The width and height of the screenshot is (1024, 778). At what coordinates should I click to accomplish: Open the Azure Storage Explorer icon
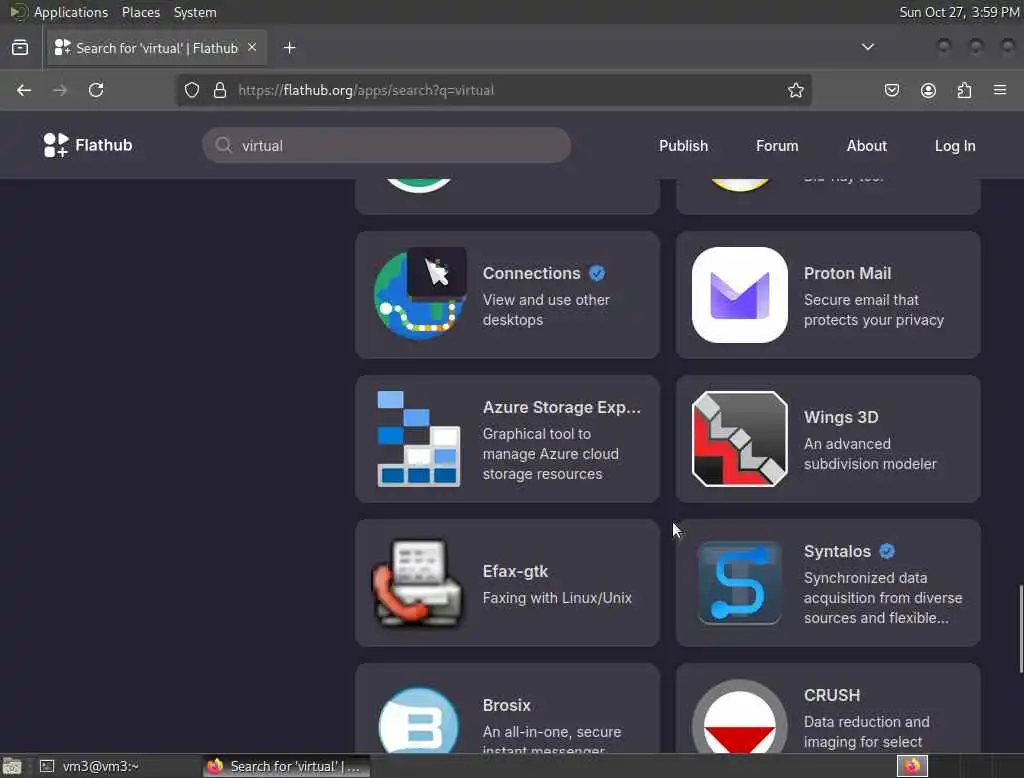tap(419, 438)
